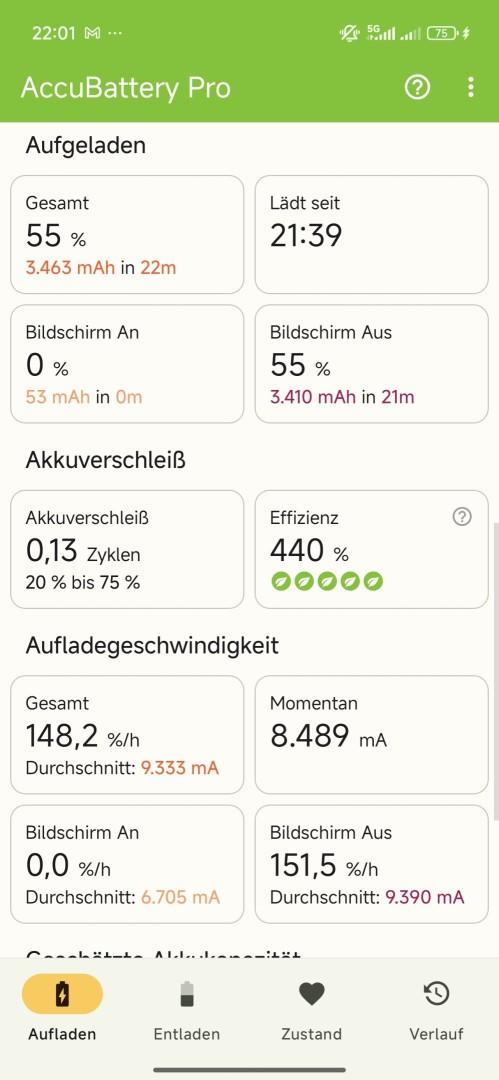Tap the Gmail notification icon in status bar
499x1080 pixels.
[x=92, y=33]
